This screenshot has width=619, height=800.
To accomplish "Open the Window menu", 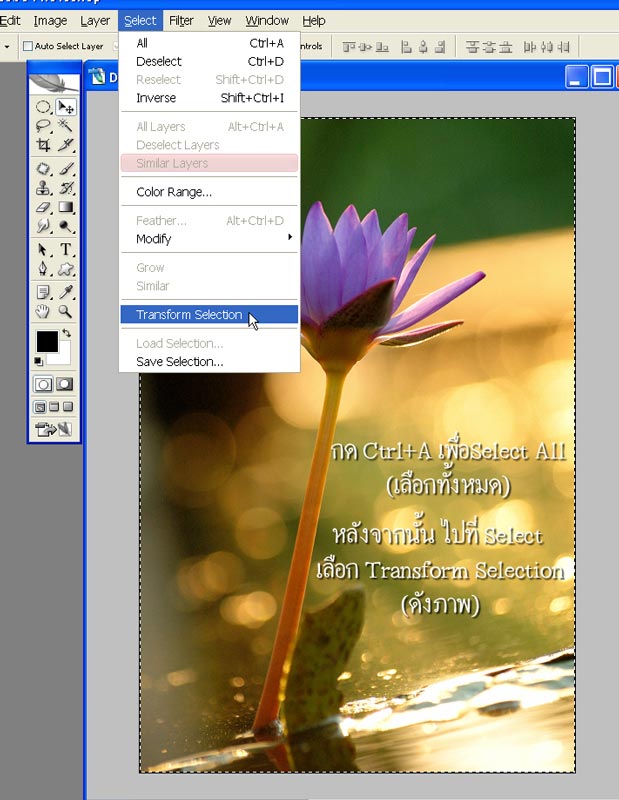I will [x=267, y=21].
